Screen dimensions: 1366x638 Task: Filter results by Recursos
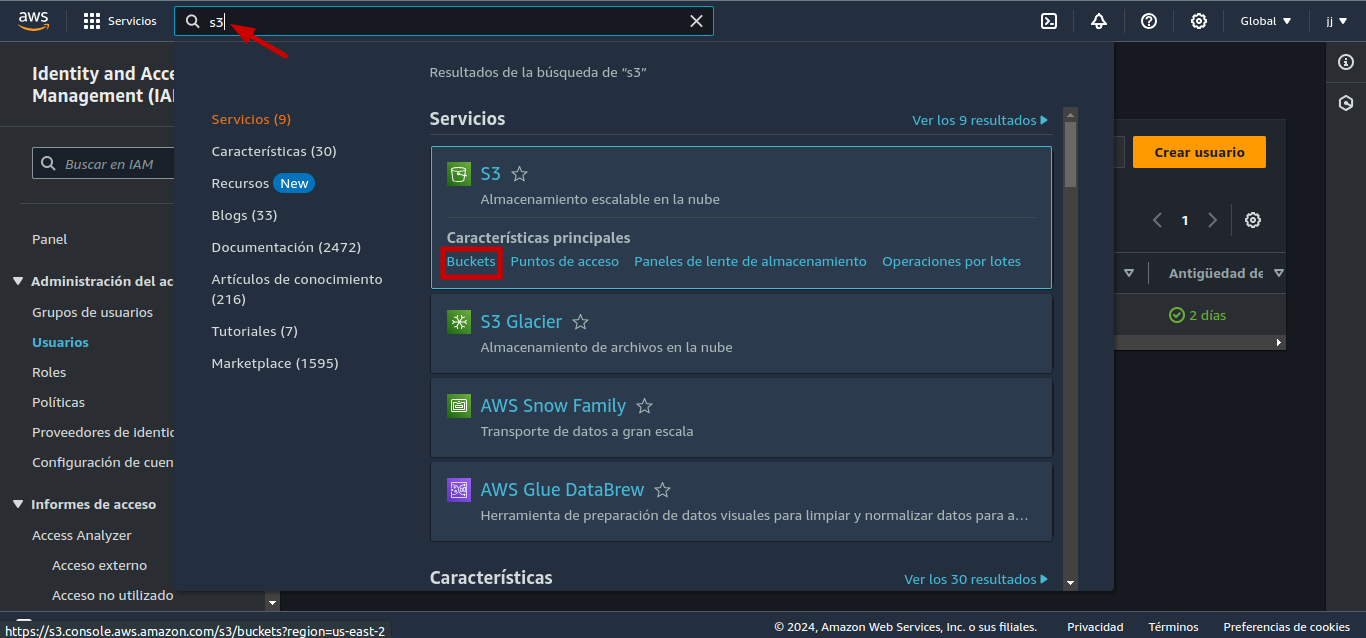(240, 183)
